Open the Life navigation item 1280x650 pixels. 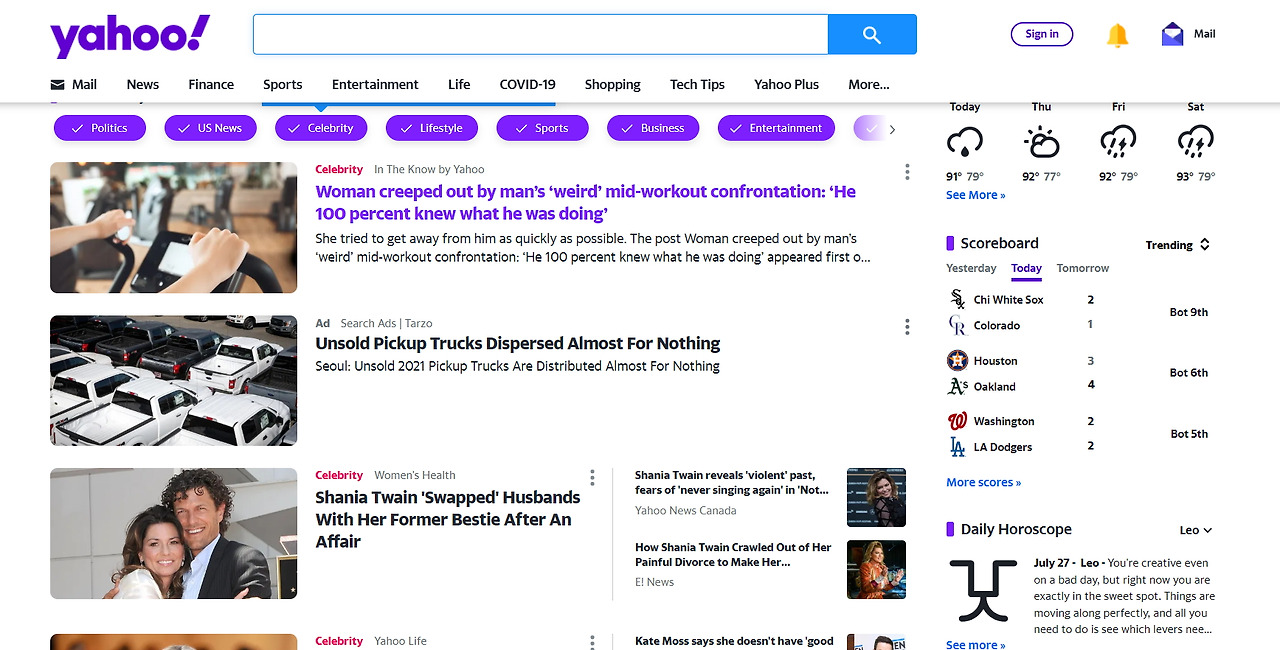(x=459, y=85)
